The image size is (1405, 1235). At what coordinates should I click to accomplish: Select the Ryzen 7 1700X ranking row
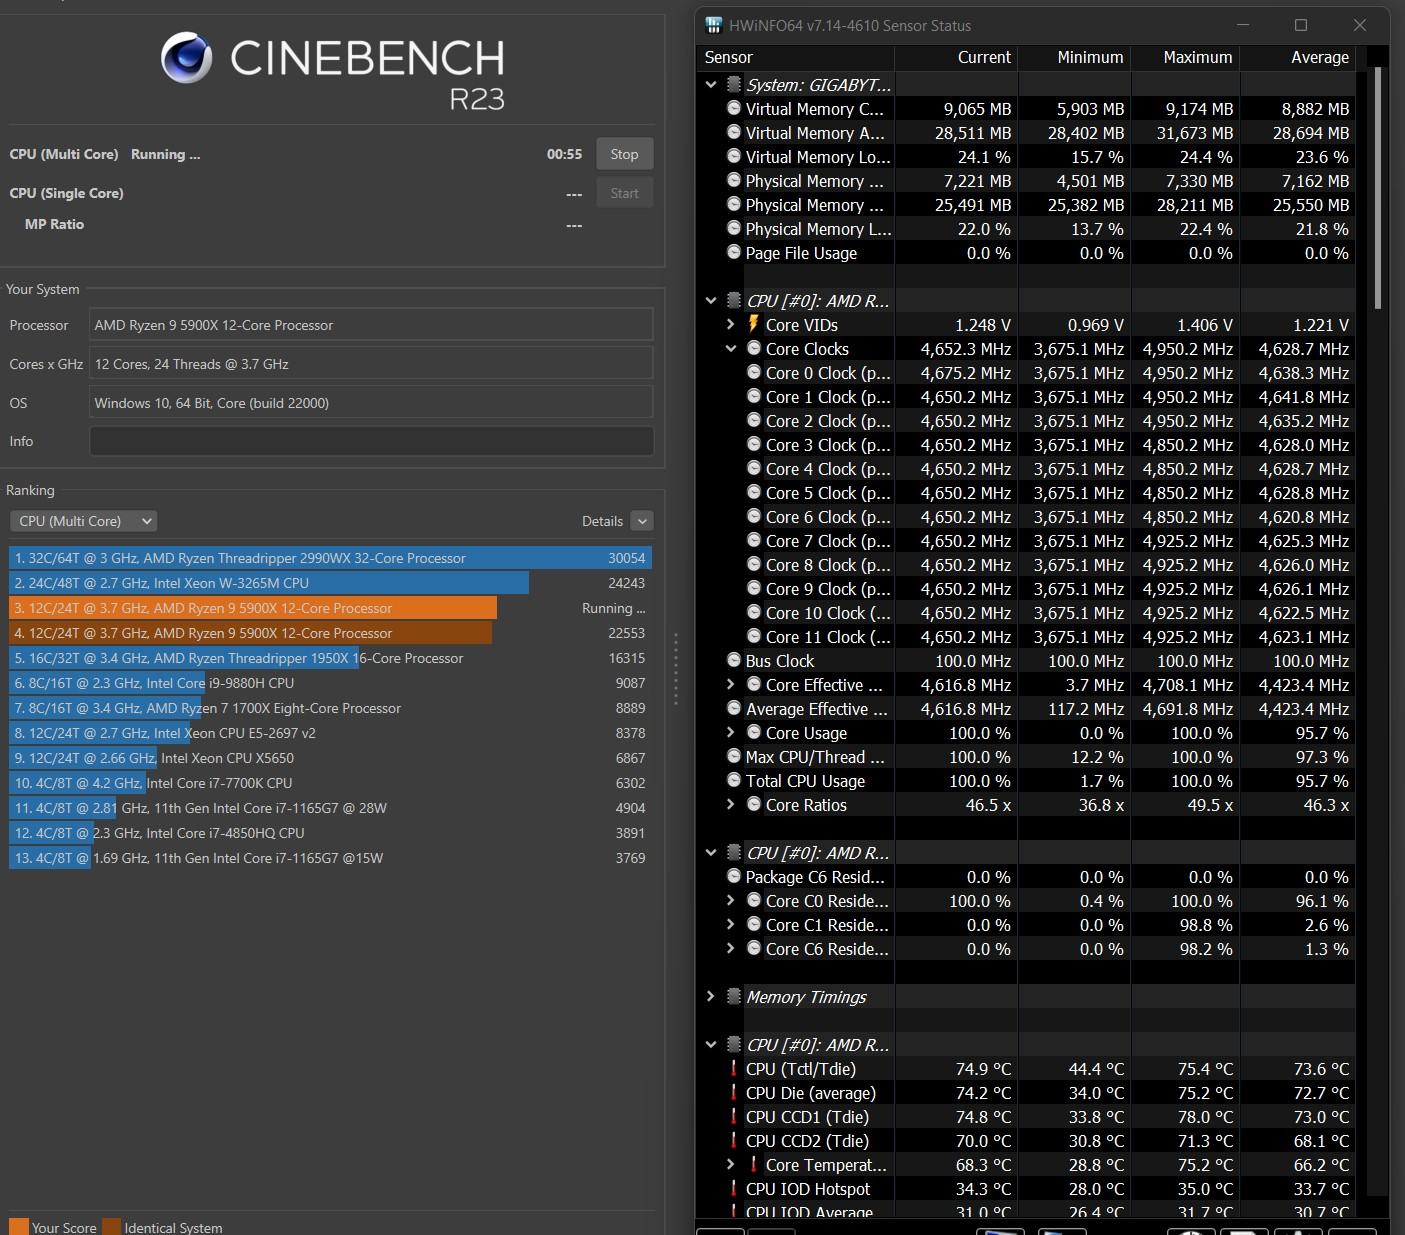[330, 708]
